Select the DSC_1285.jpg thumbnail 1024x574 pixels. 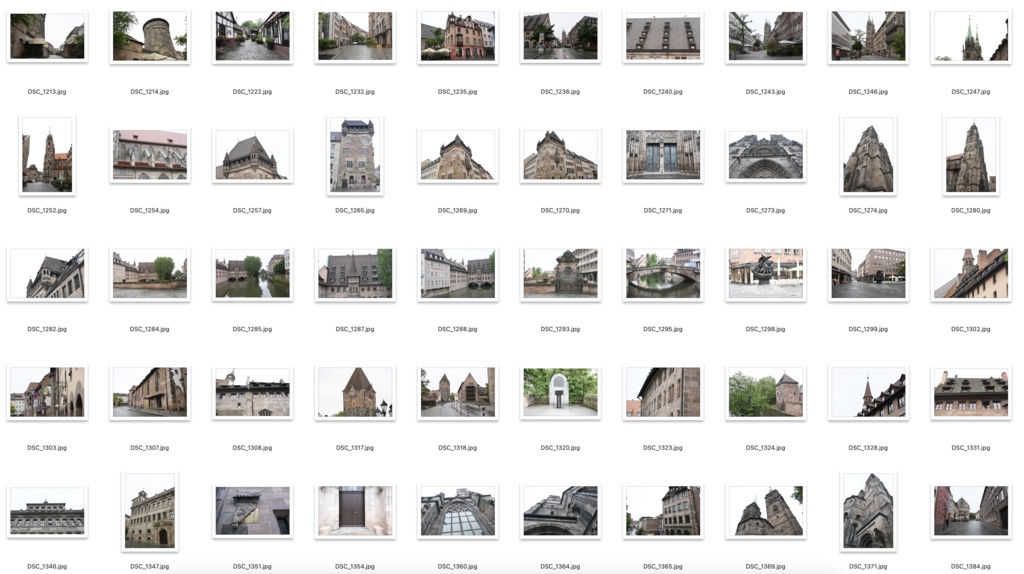252,274
